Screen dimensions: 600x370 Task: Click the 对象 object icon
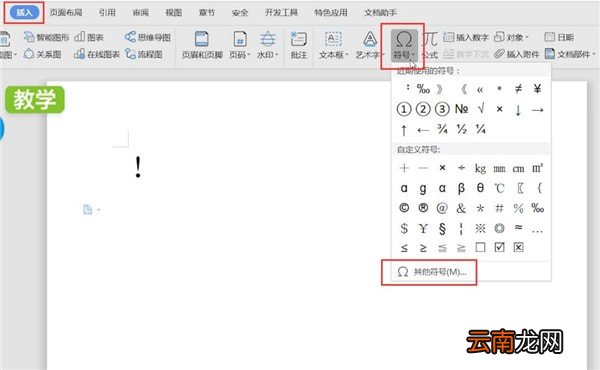(x=499, y=37)
